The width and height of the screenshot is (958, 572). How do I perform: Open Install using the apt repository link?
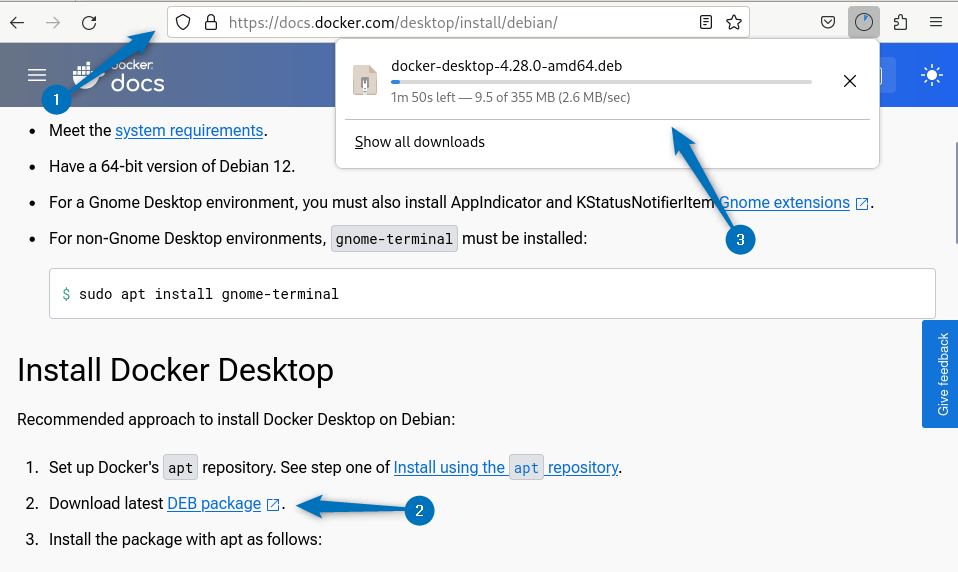click(x=506, y=468)
